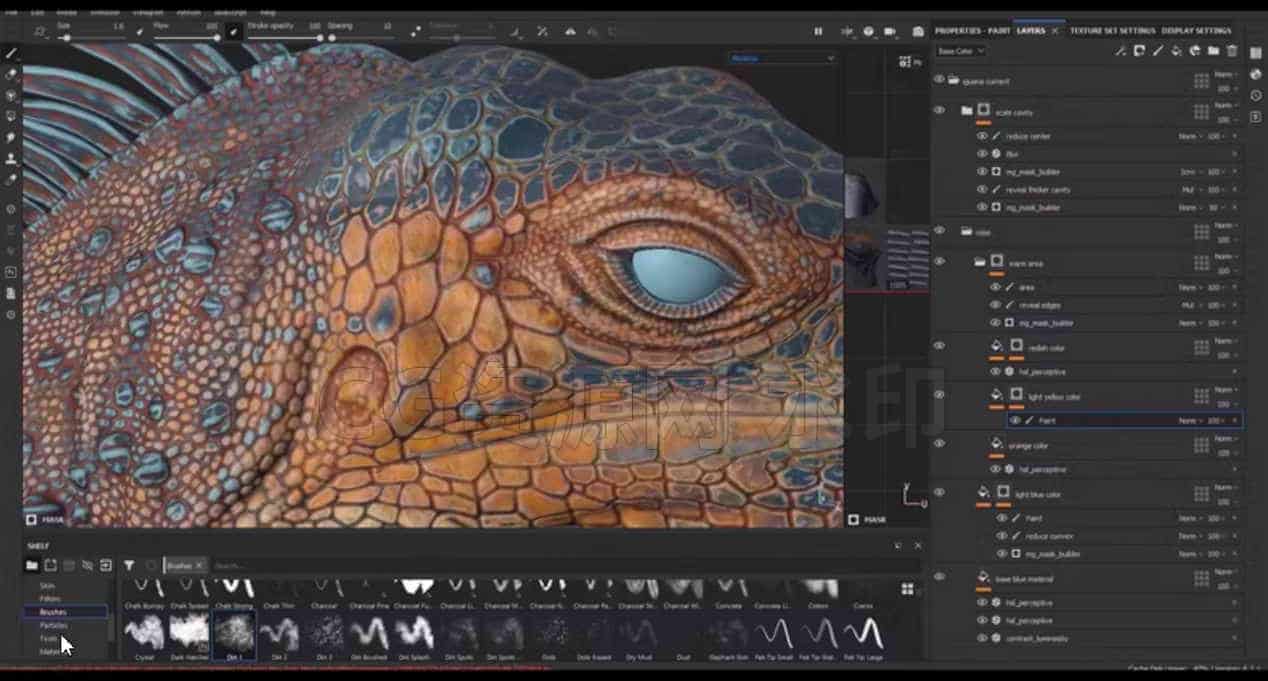The height and width of the screenshot is (681, 1268).
Task: Click delete layer trash icon in Layers toolbar
Action: click(x=1232, y=51)
